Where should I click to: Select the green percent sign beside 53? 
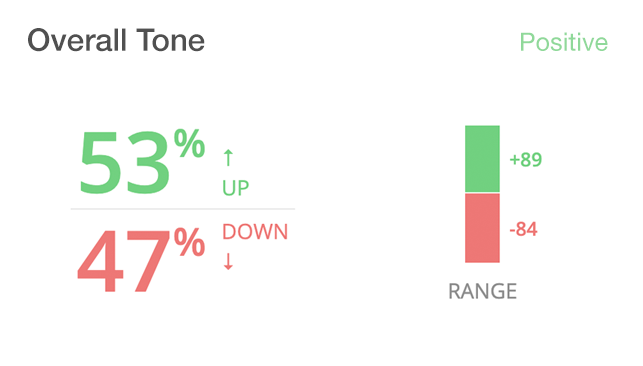pyautogui.click(x=189, y=143)
